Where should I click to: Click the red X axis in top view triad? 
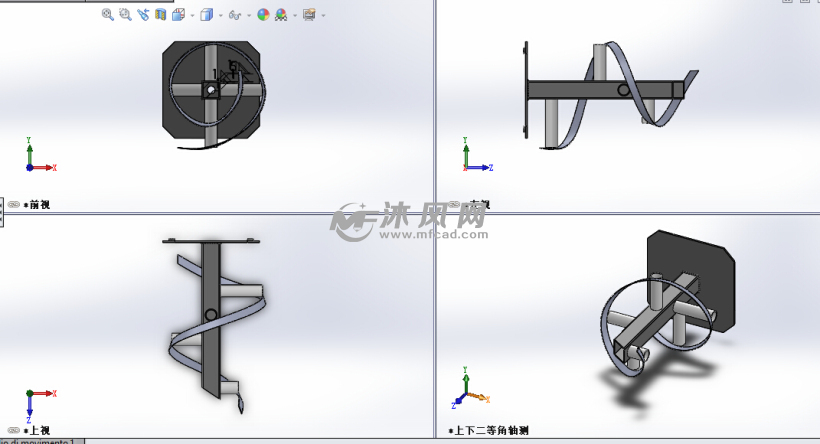(44, 393)
